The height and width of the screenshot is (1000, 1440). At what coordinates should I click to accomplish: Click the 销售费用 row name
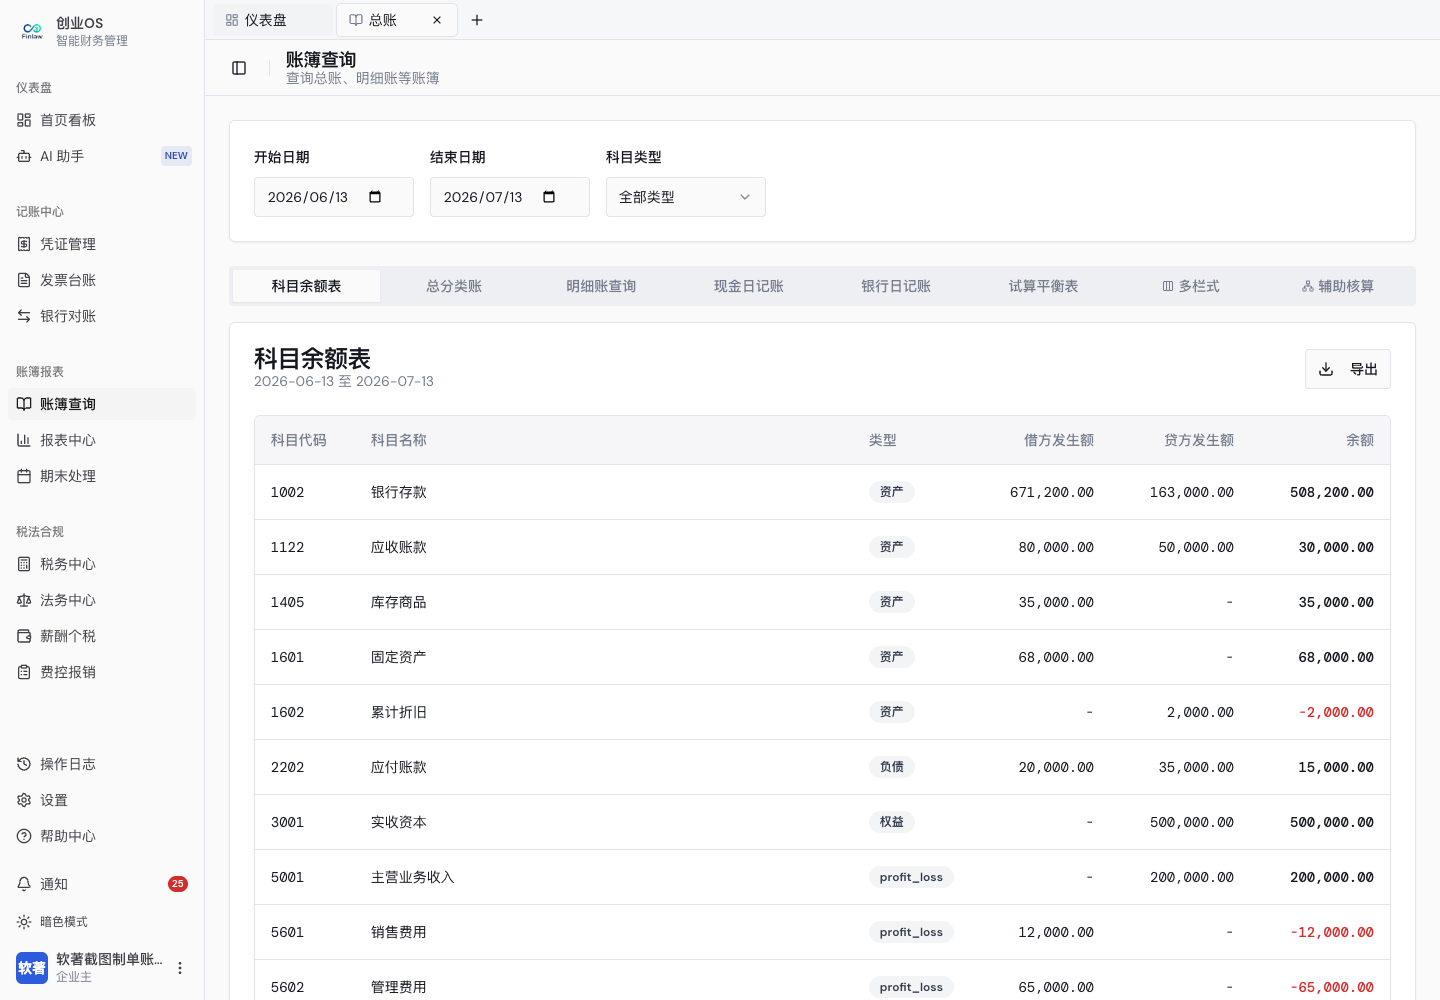click(x=399, y=932)
